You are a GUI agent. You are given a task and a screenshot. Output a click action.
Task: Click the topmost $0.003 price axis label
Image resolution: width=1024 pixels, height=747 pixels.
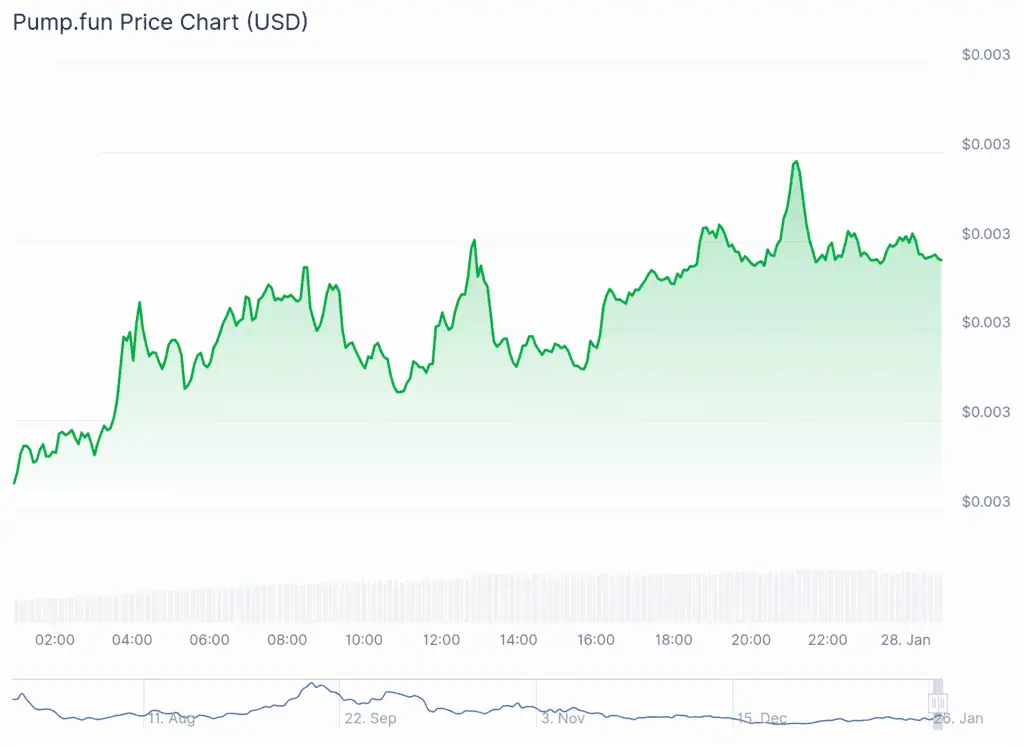pos(985,55)
